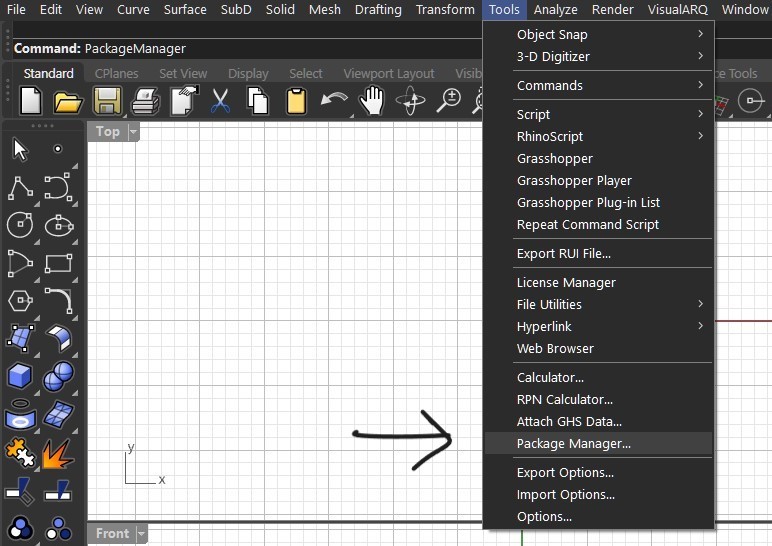Image resolution: width=772 pixels, height=546 pixels.
Task: Click the New file icon
Action: click(31, 101)
